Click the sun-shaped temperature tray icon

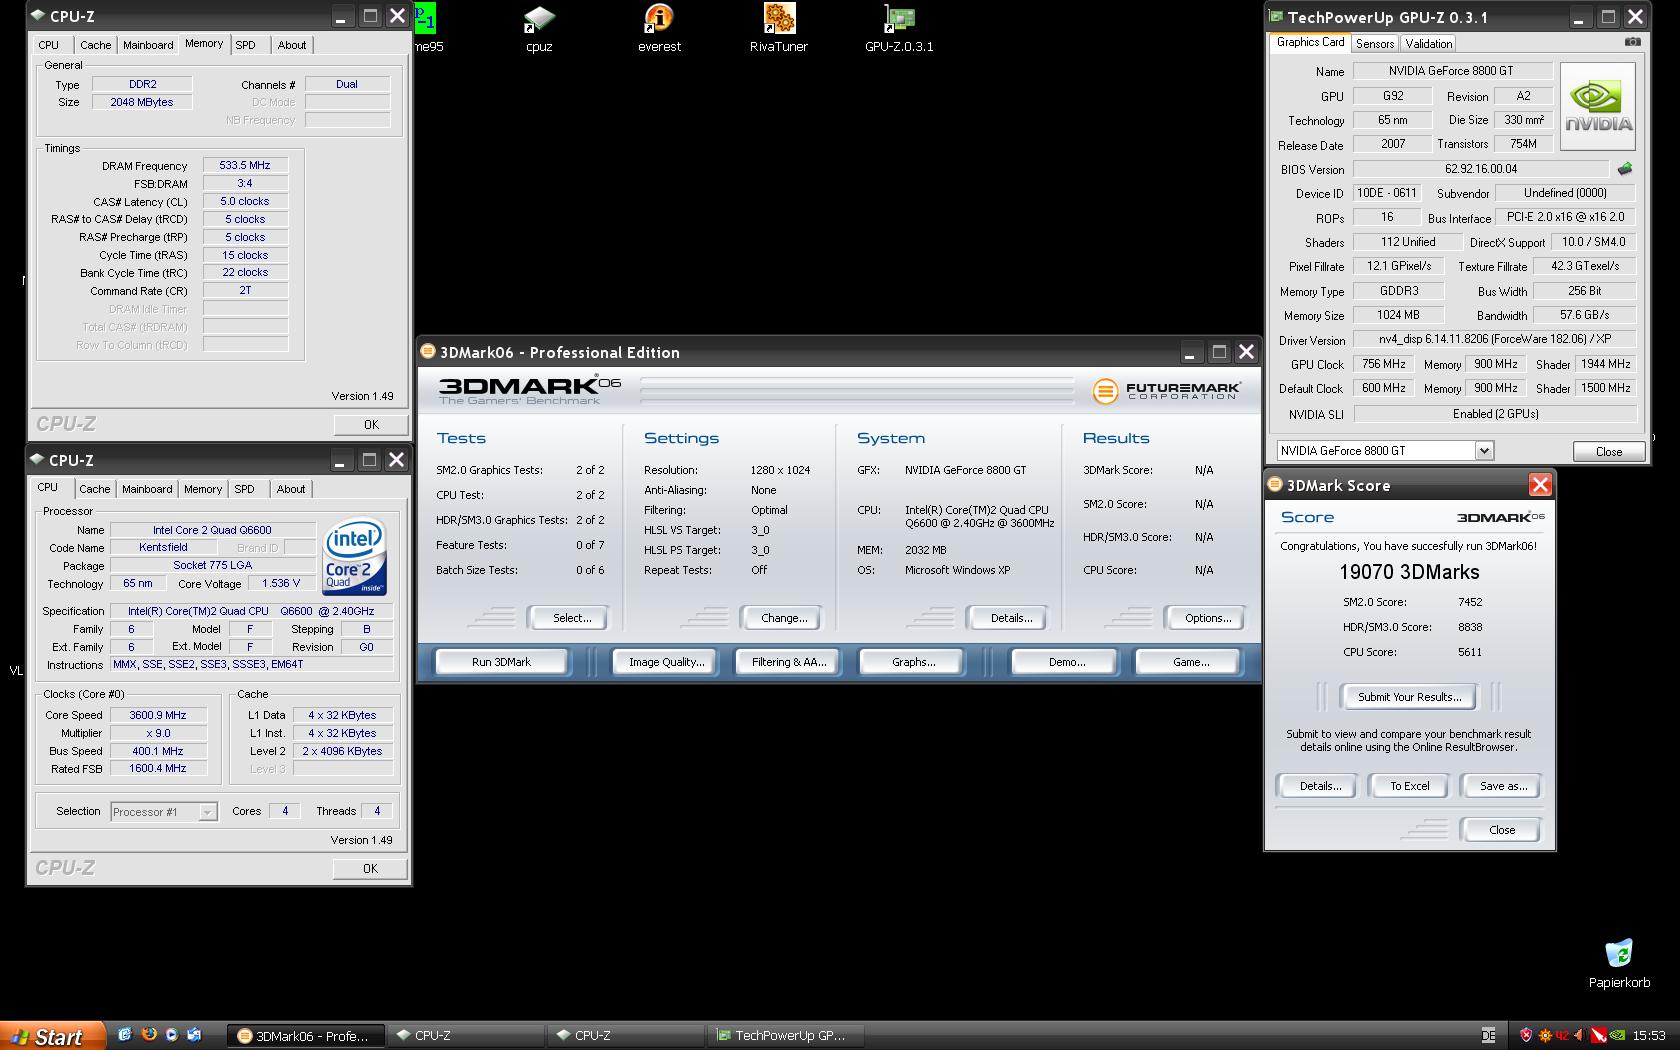[x=1544, y=1035]
